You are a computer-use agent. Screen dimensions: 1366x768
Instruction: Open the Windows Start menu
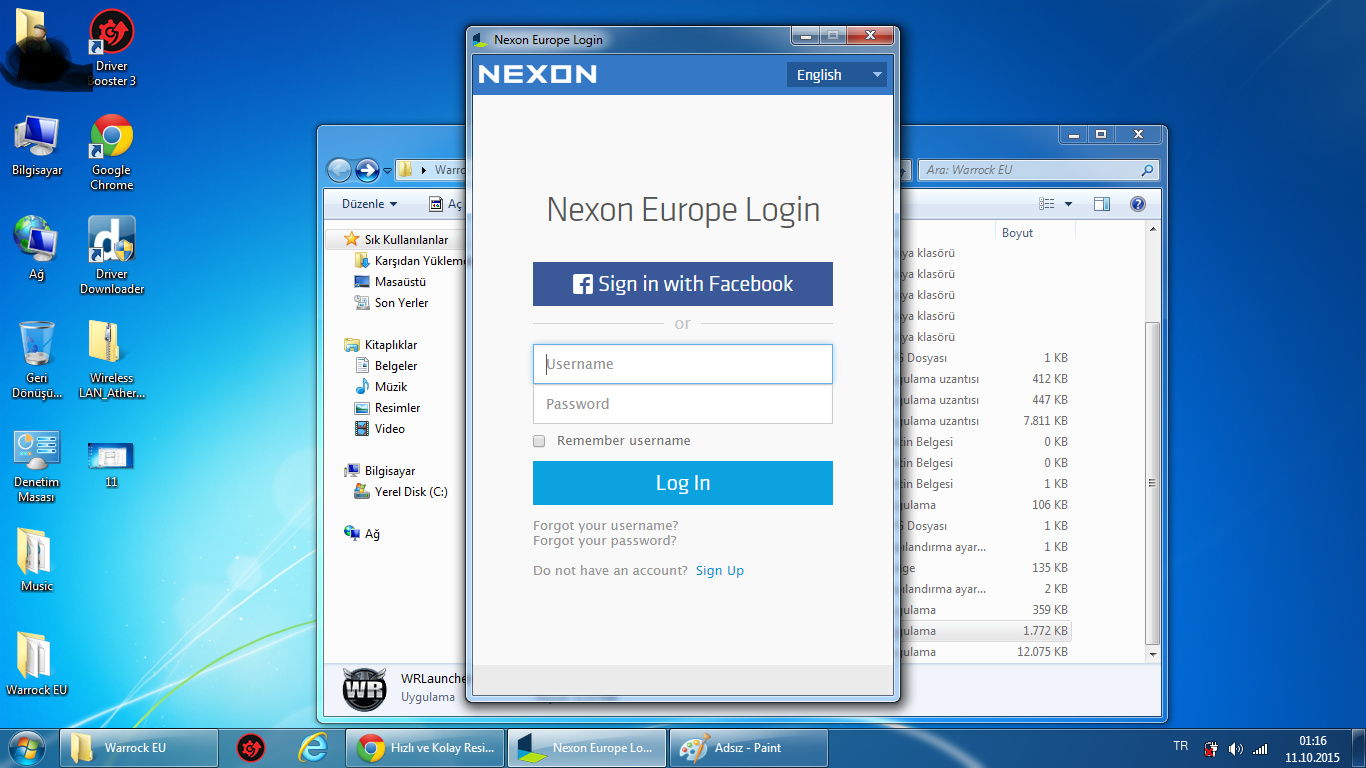[25, 747]
